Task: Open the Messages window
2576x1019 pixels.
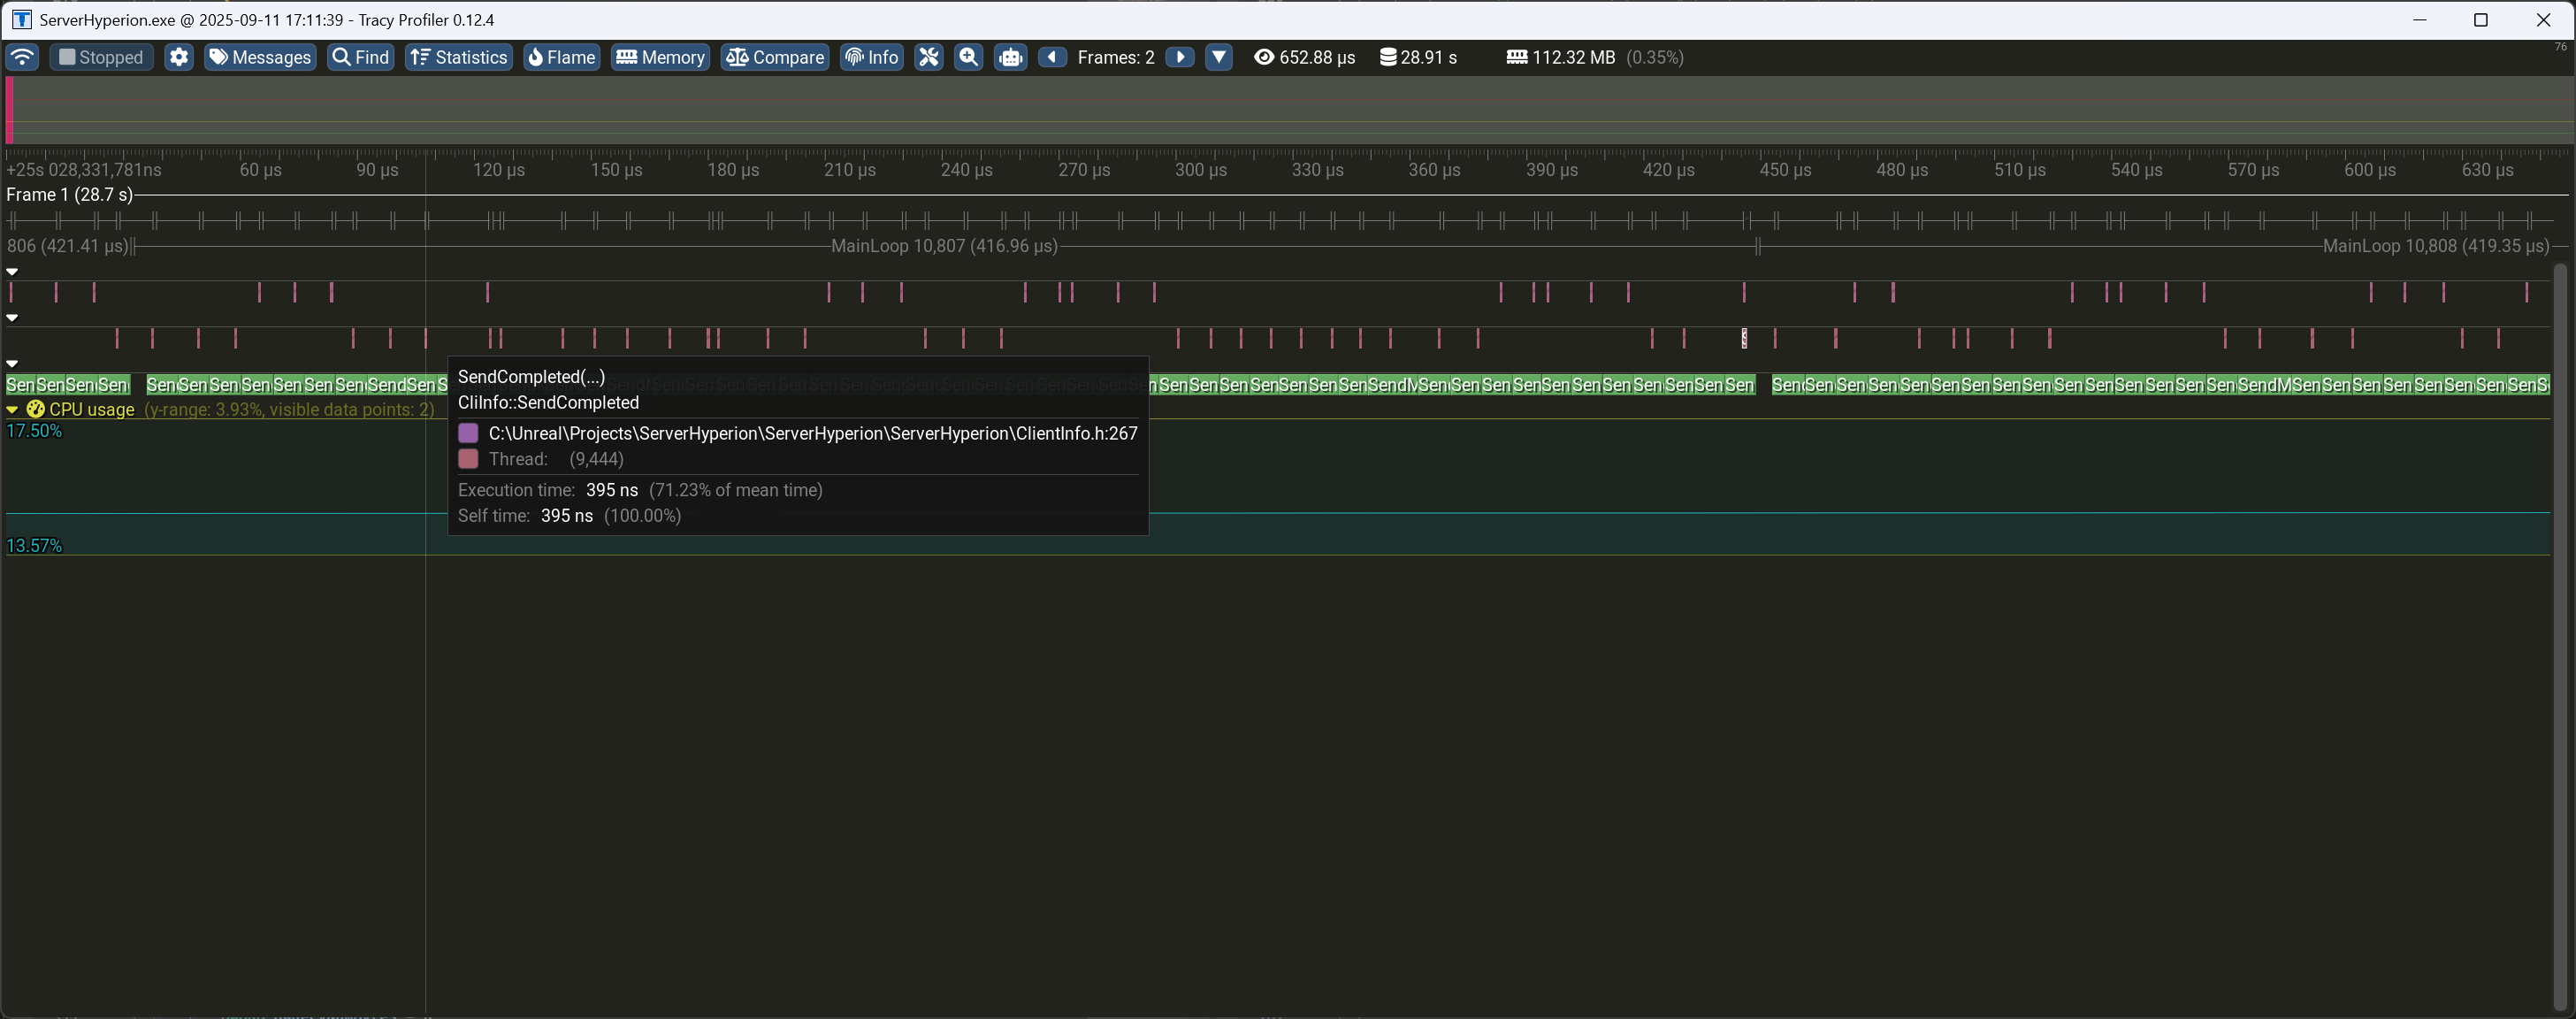Action: pos(260,57)
